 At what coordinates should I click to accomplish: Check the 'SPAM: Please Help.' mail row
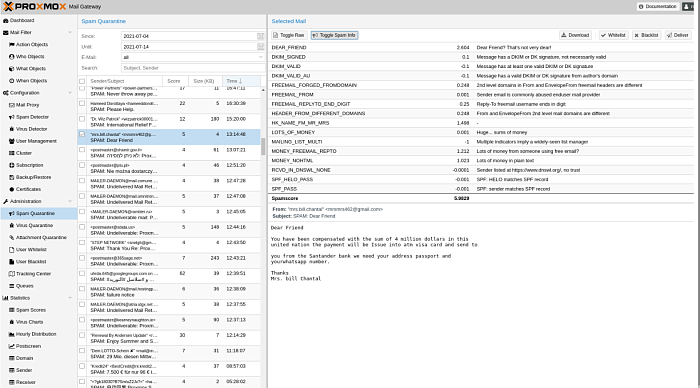(82, 104)
